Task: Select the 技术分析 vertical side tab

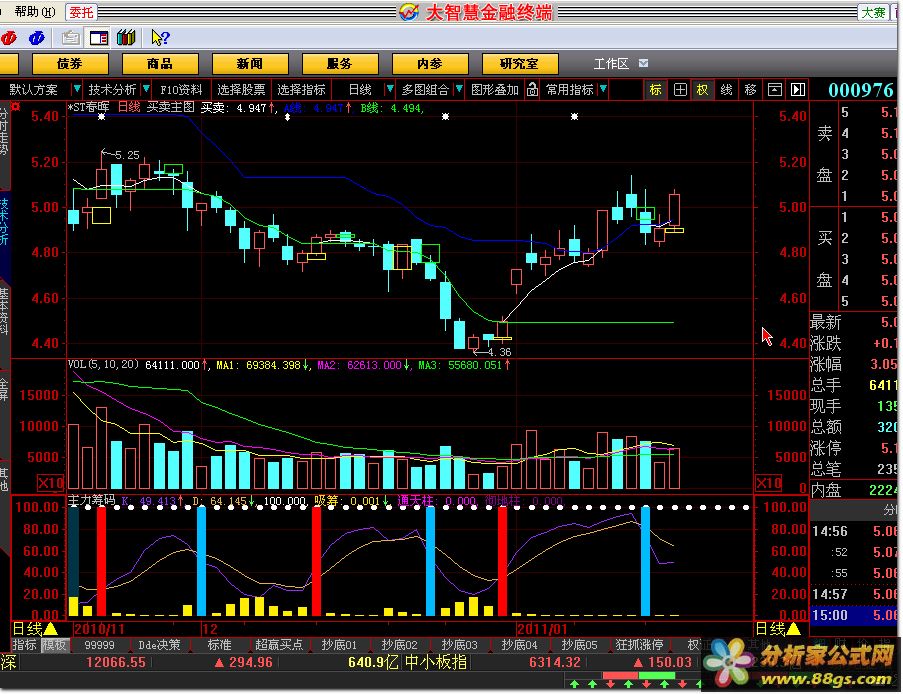Action: (5, 221)
